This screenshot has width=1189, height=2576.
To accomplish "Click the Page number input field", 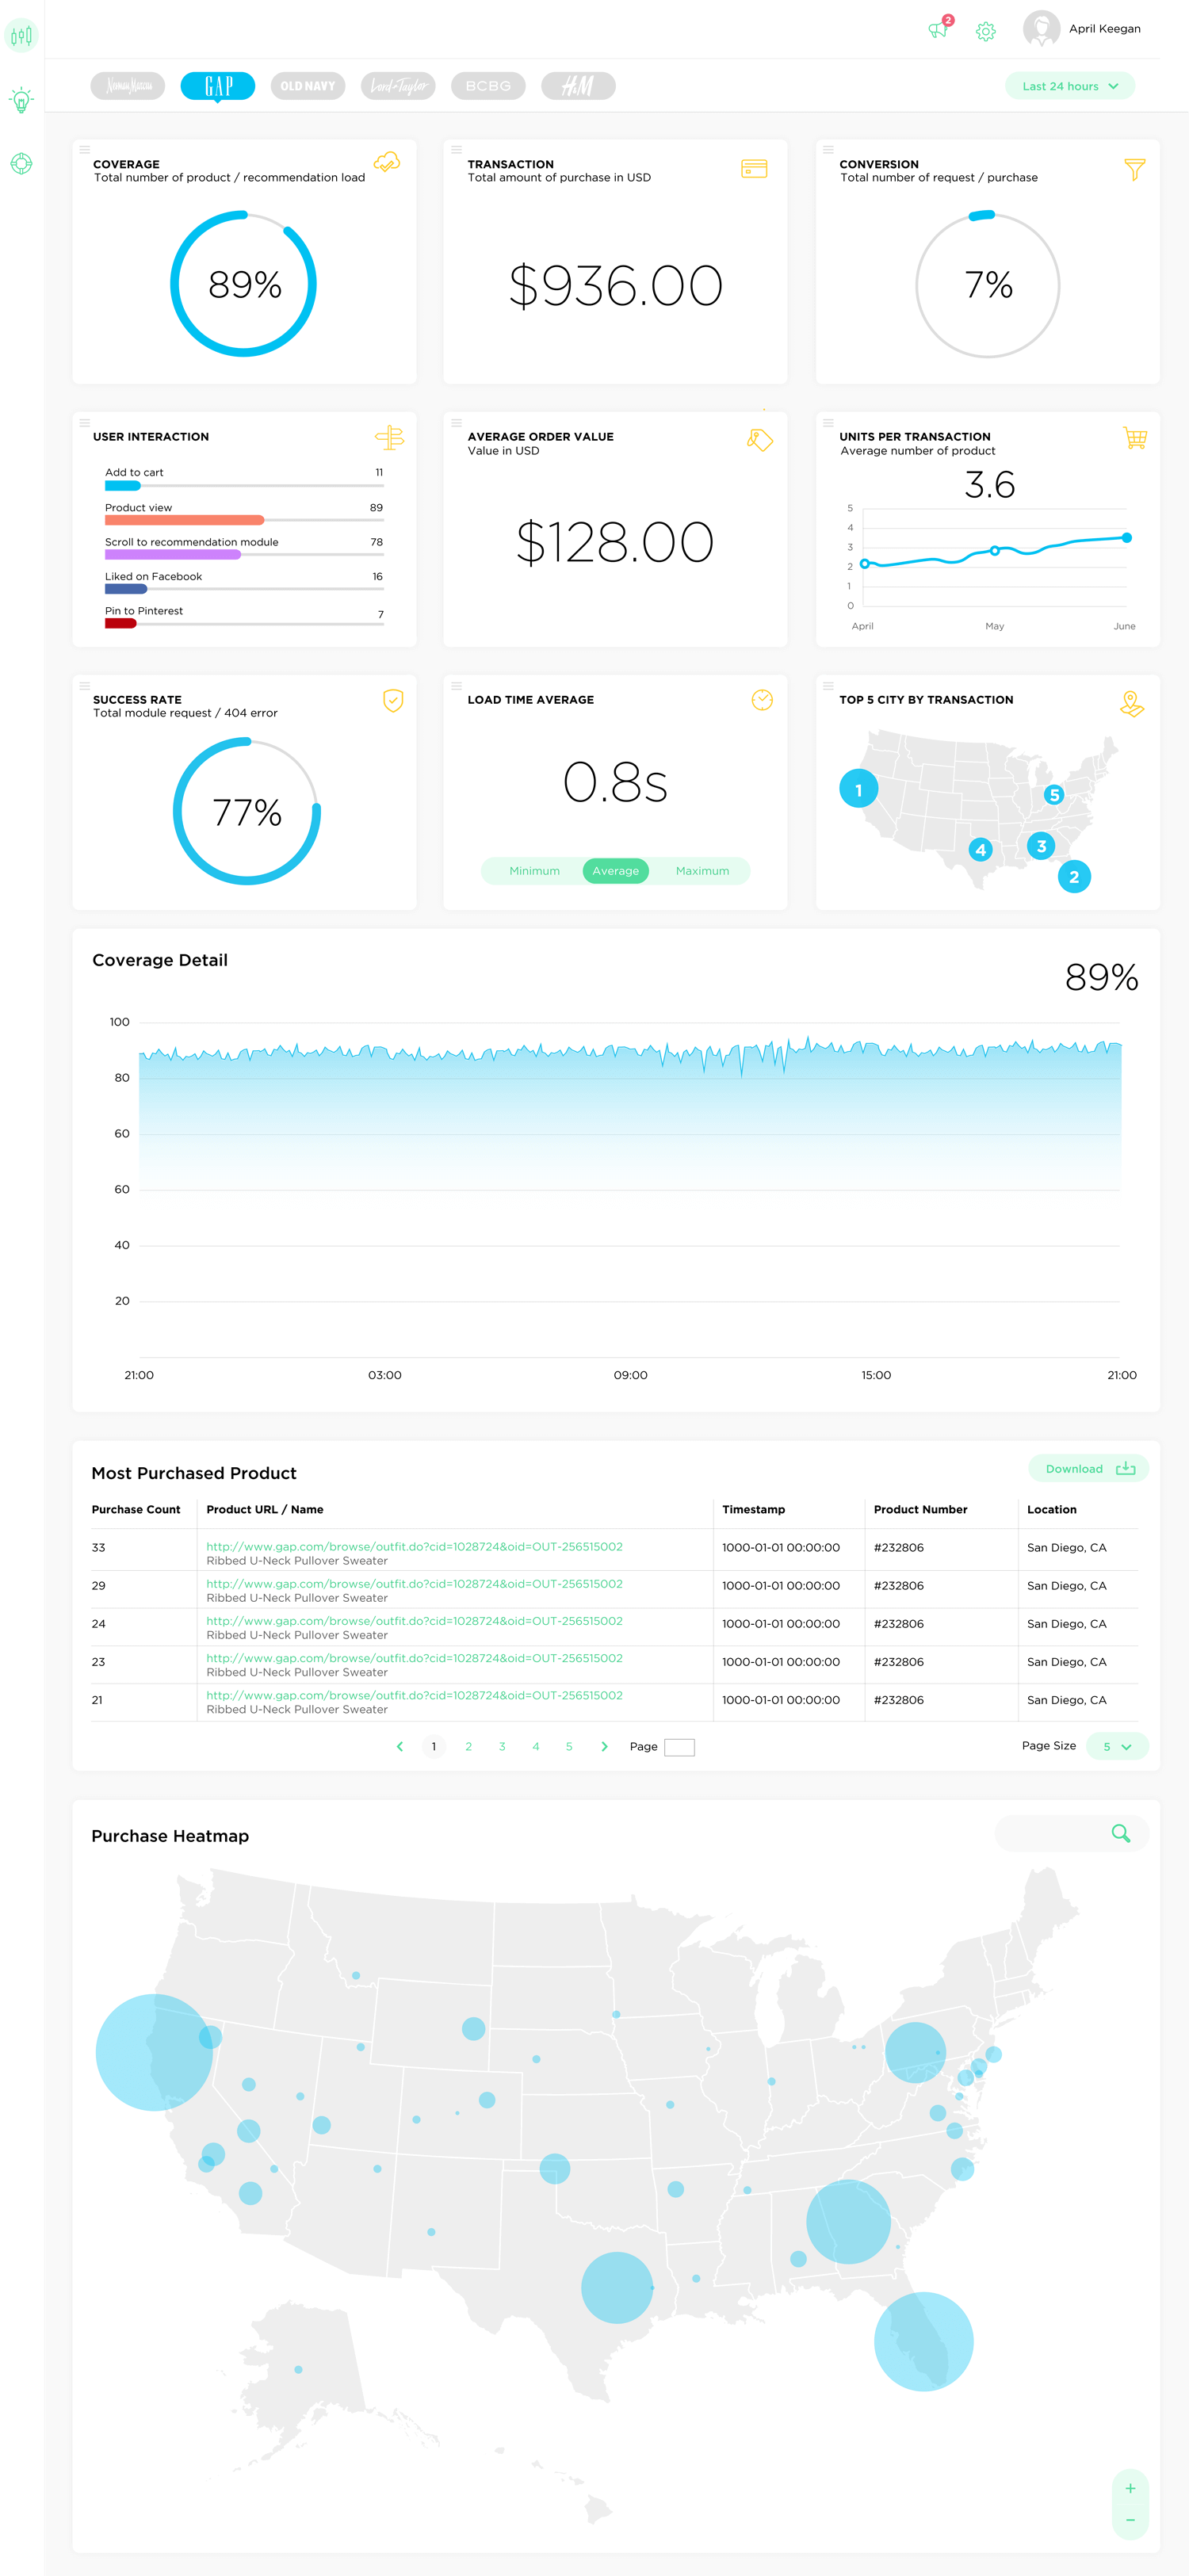I will pos(679,1747).
